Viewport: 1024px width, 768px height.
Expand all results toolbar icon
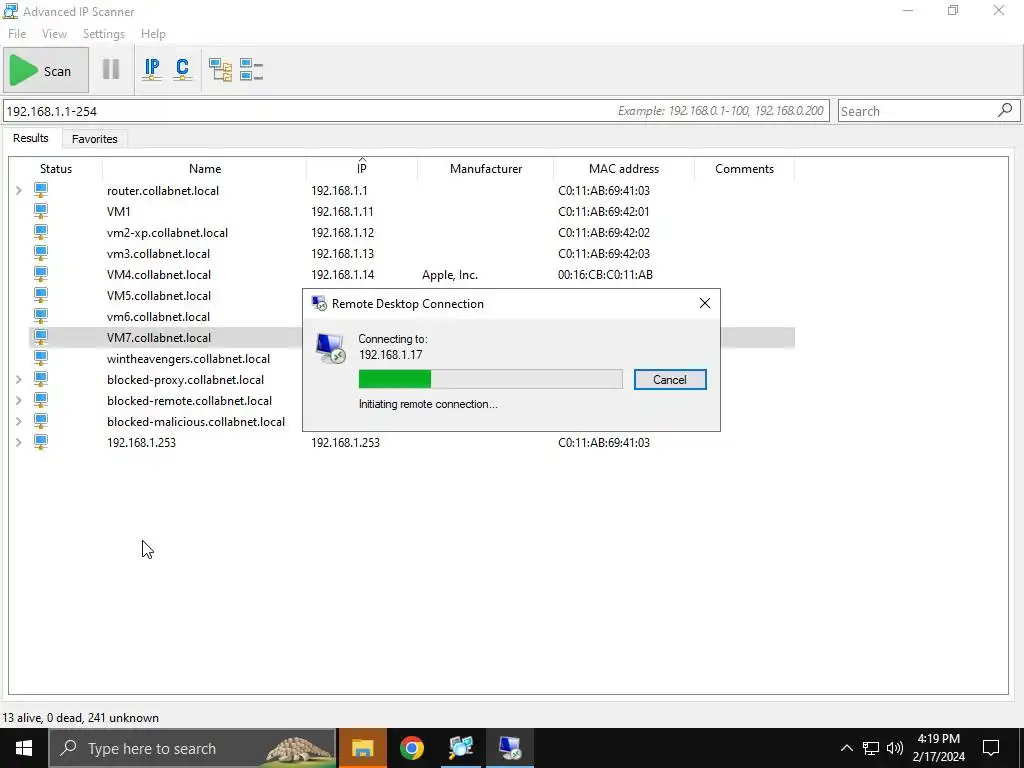click(x=220, y=69)
